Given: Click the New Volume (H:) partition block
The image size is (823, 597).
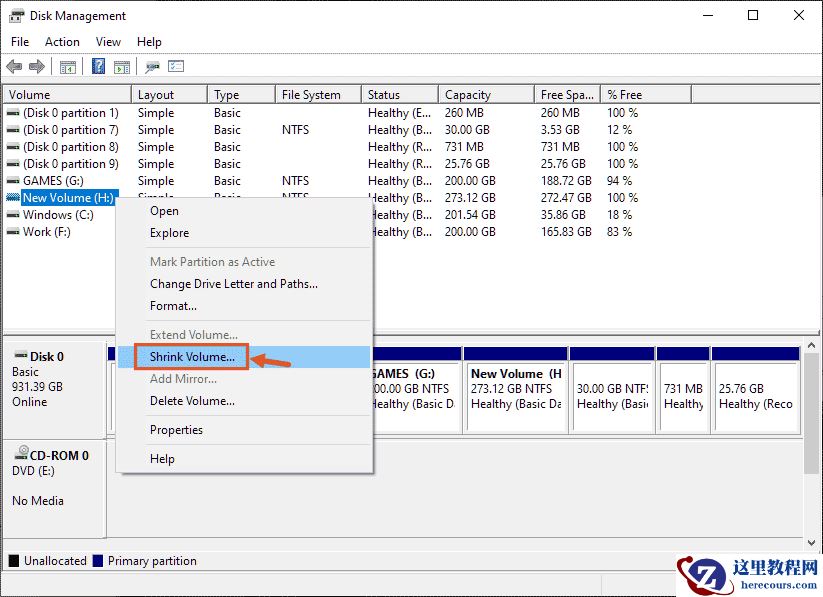Looking at the screenshot, I should pyautogui.click(x=514, y=390).
